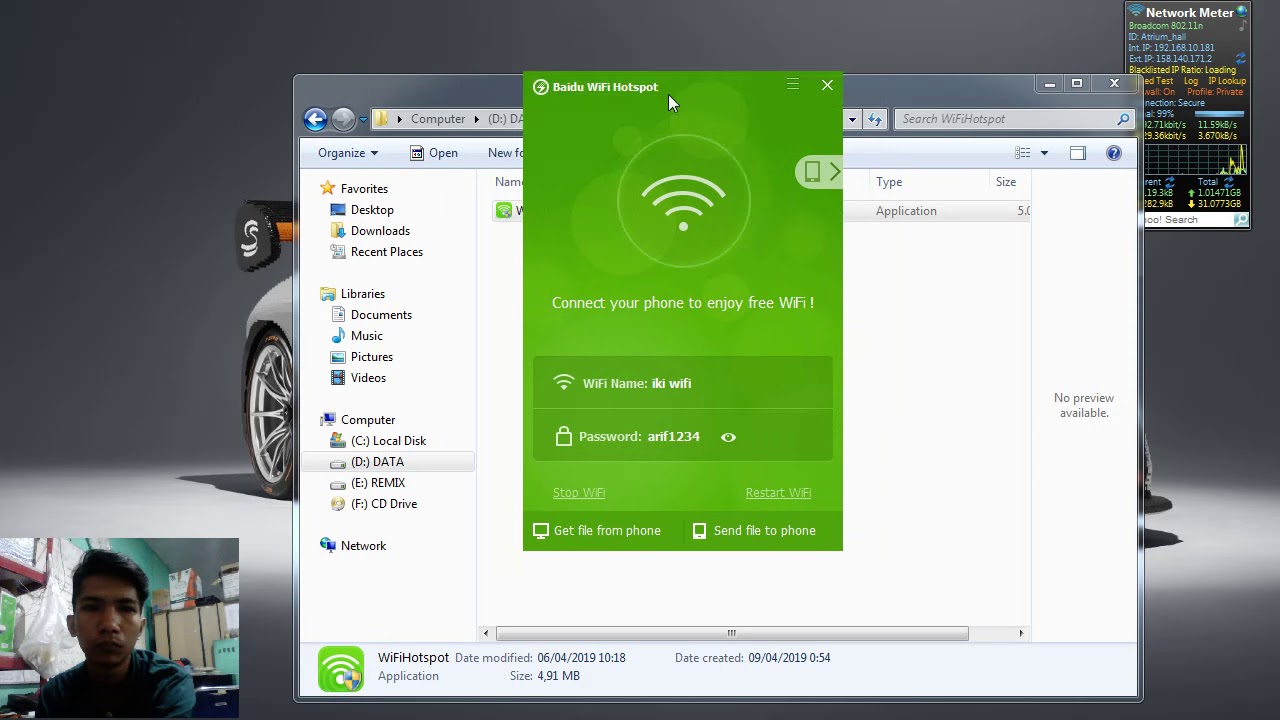The image size is (1280, 720).
Task: Click New folder in Explorer toolbar
Action: point(506,153)
